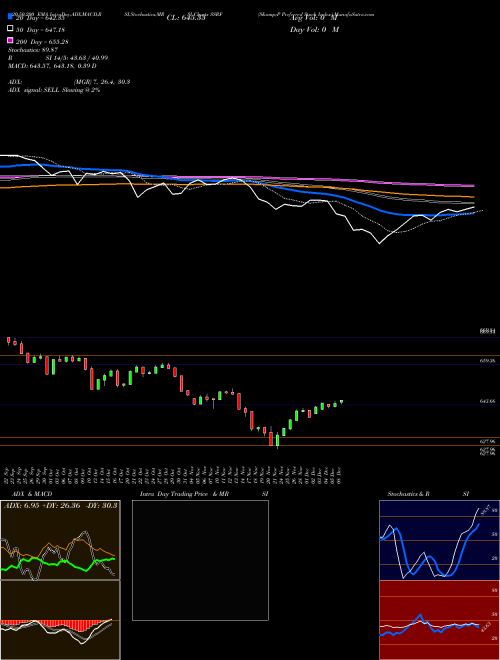This screenshot has height=660, width=500.
Task: Click the 'CL: 643.33' closing price label
Action: click(x=186, y=18)
